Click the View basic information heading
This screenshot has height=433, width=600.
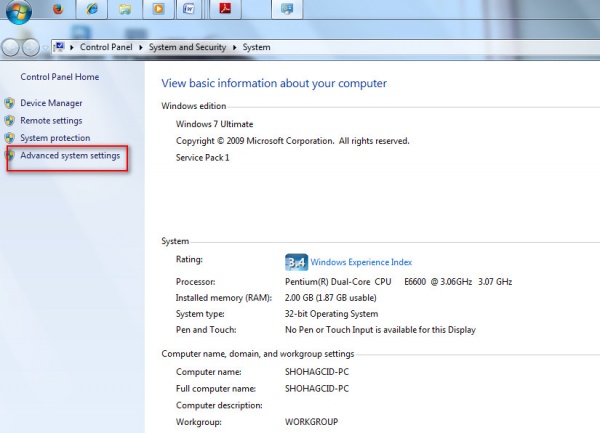(274, 83)
